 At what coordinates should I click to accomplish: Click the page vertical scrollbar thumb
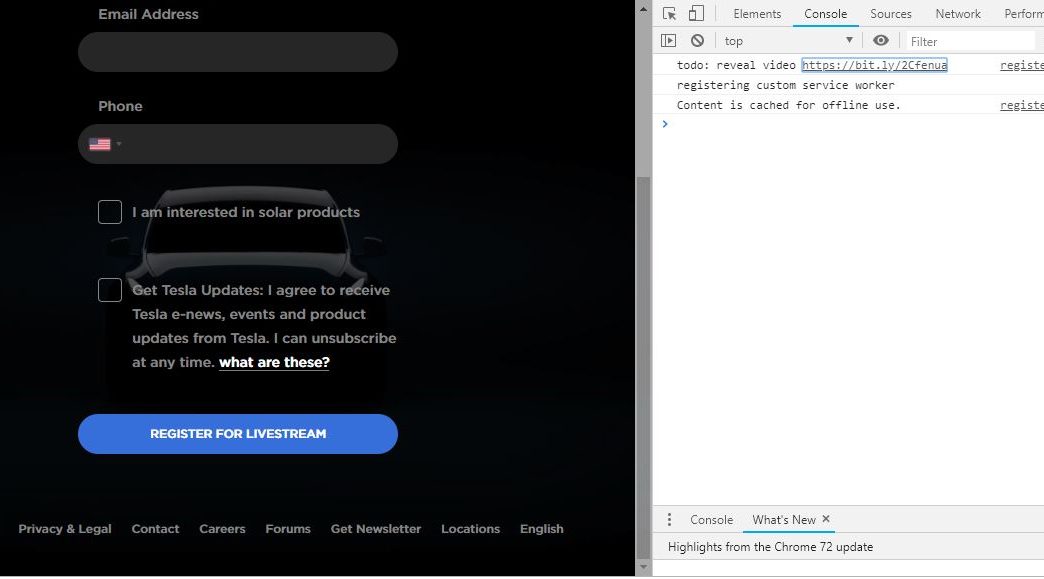tap(643, 367)
